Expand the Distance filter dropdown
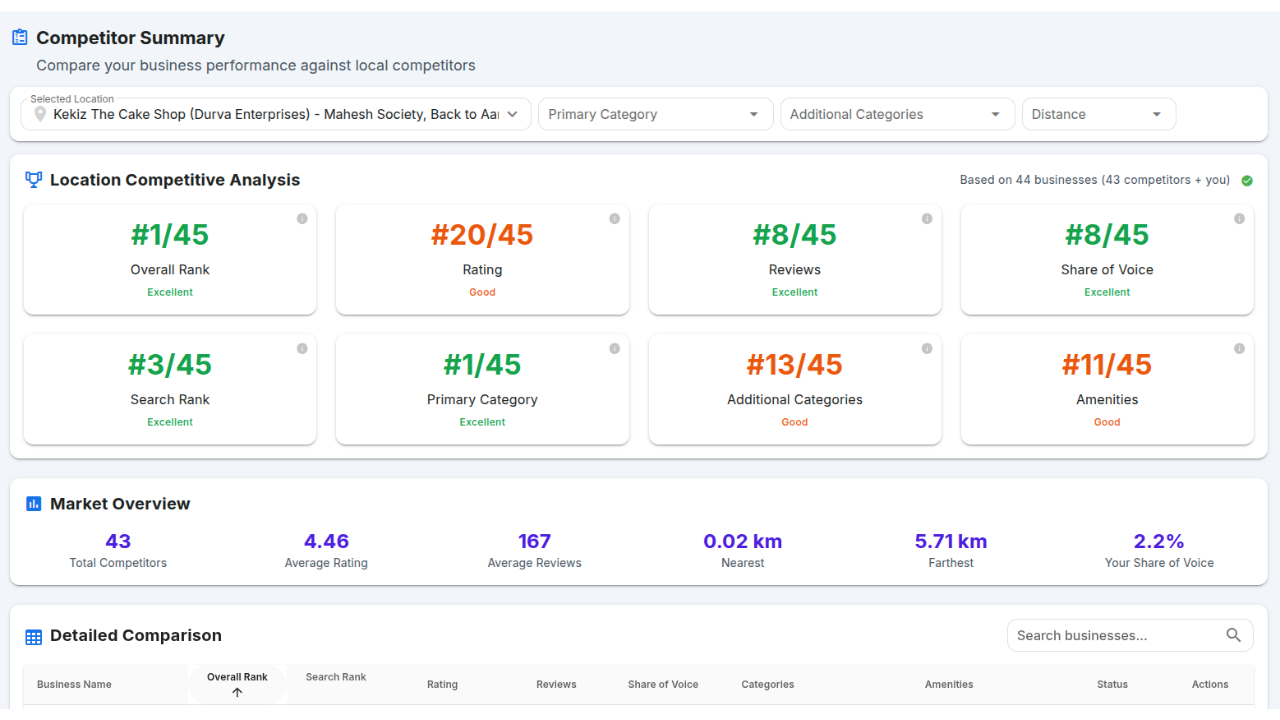 coord(1098,114)
